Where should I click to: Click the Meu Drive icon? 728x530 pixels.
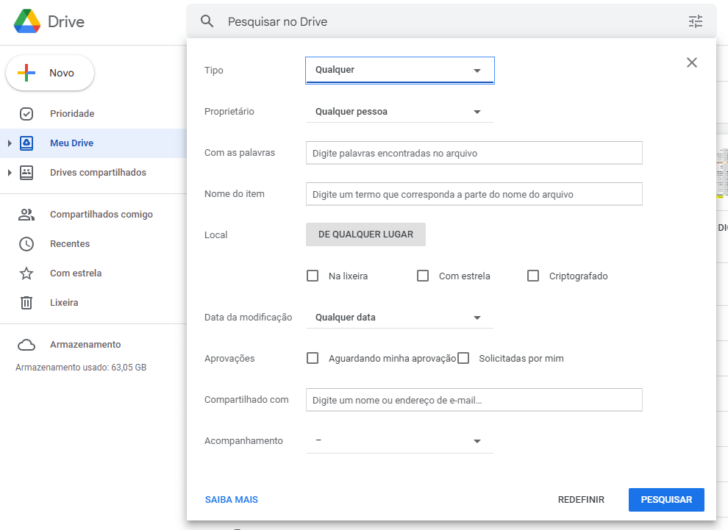point(26,143)
